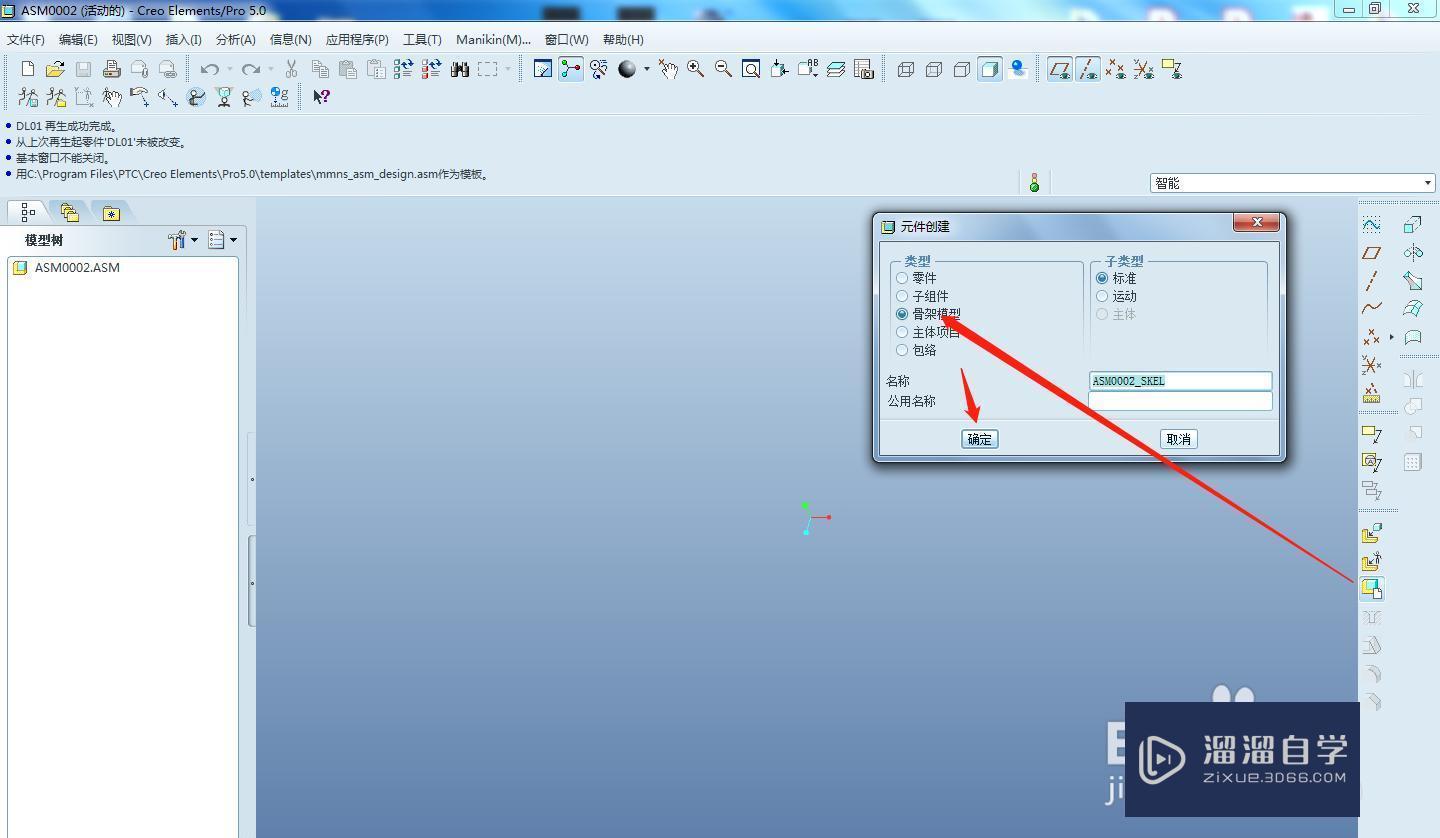Click the Repaint screen icon
Image resolution: width=1440 pixels, height=838 pixels.
pos(543,69)
